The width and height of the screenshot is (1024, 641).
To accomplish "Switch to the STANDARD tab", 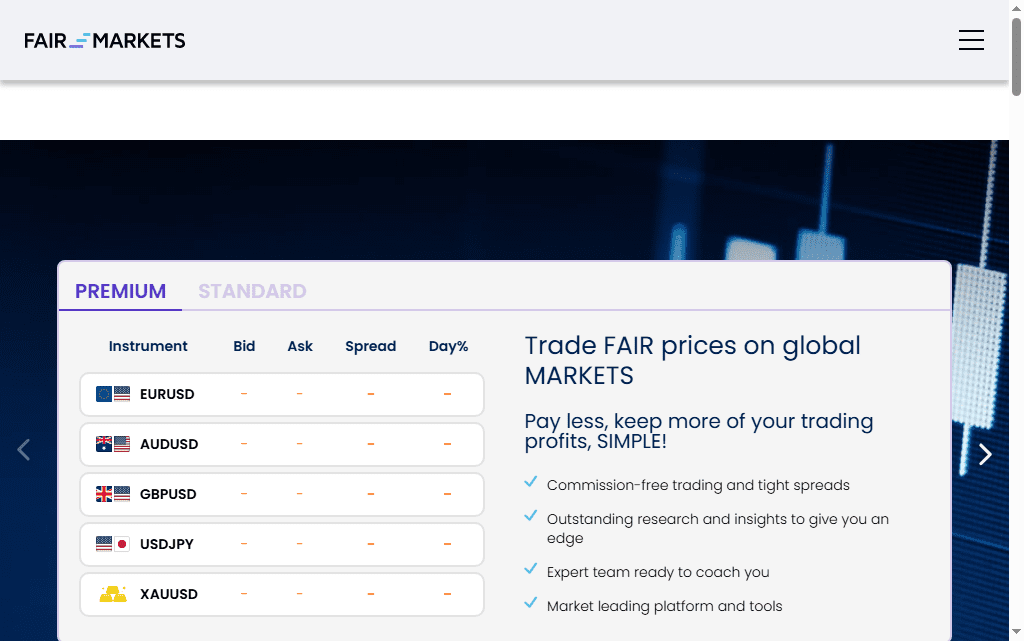I will coord(252,291).
